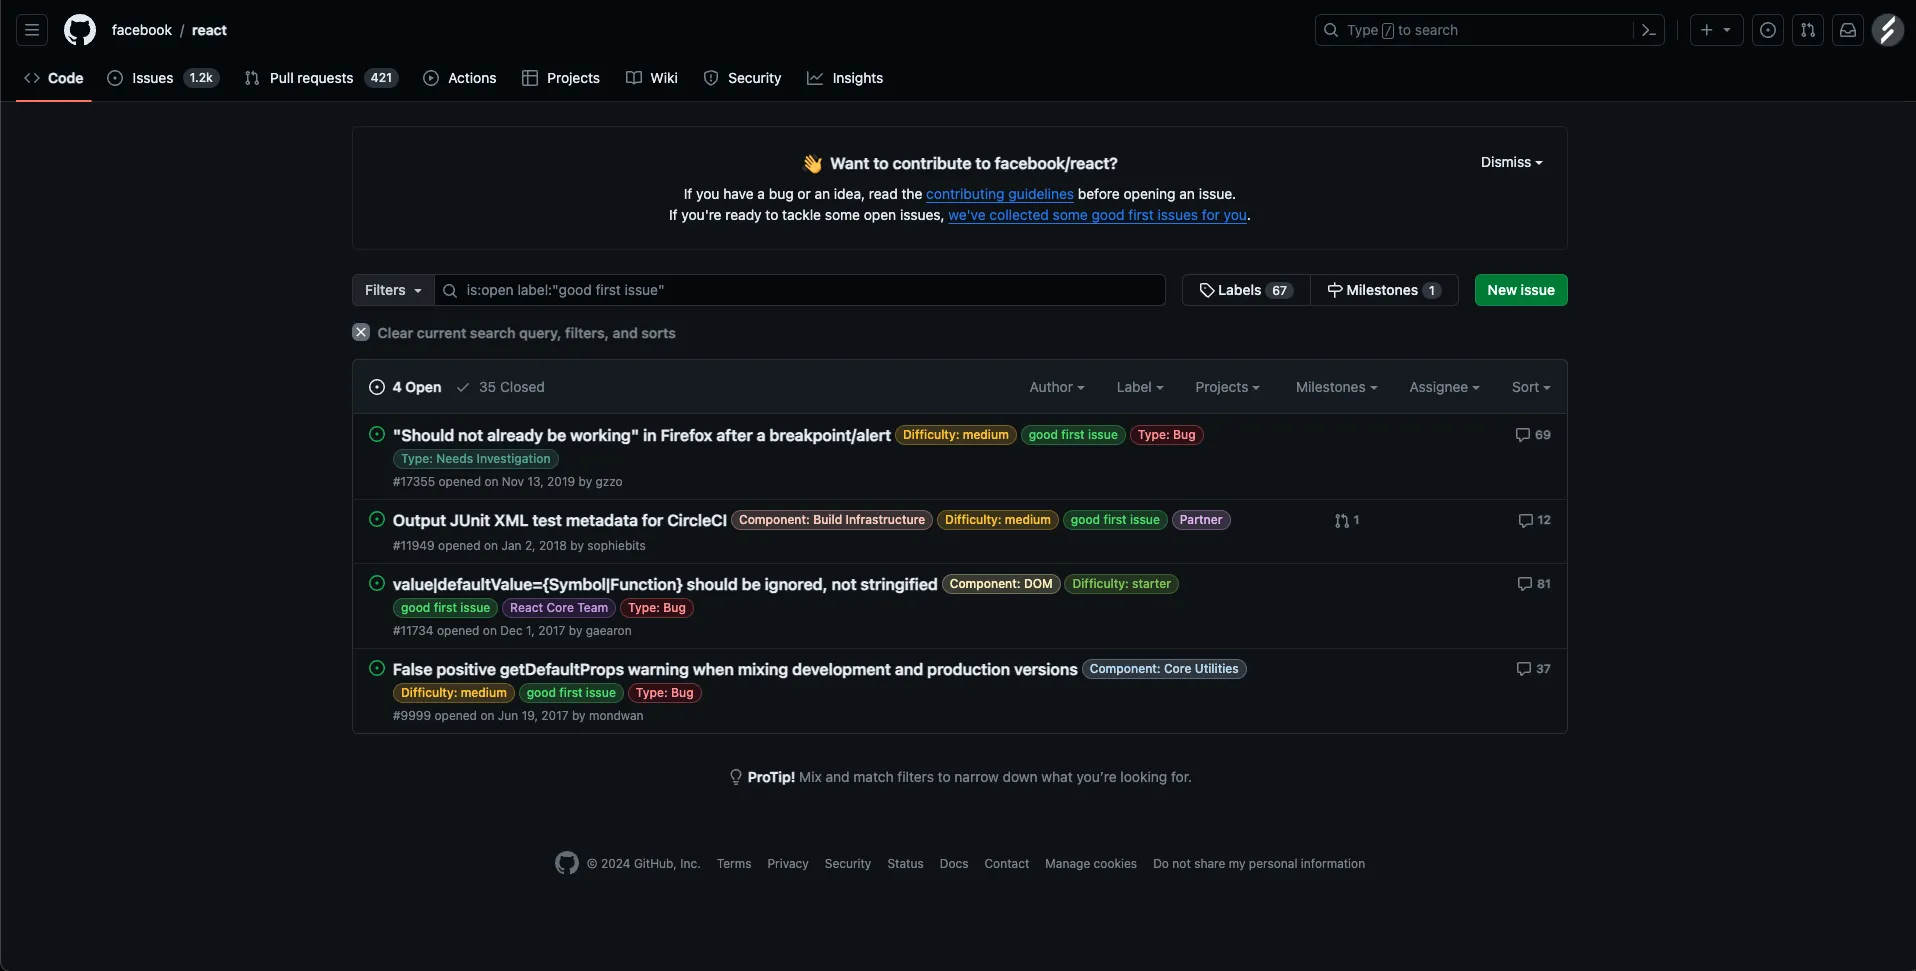The height and width of the screenshot is (971, 1916).
Task: Open the good first issues collection link
Action: (1097, 215)
